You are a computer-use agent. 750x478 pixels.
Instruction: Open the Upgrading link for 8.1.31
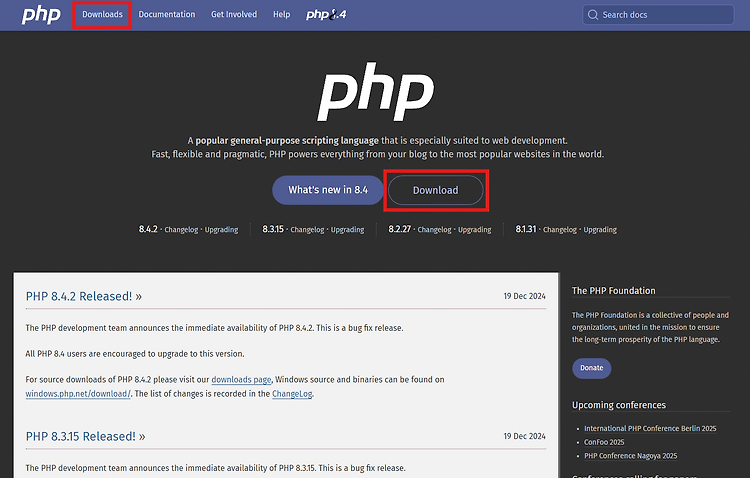click(600, 230)
